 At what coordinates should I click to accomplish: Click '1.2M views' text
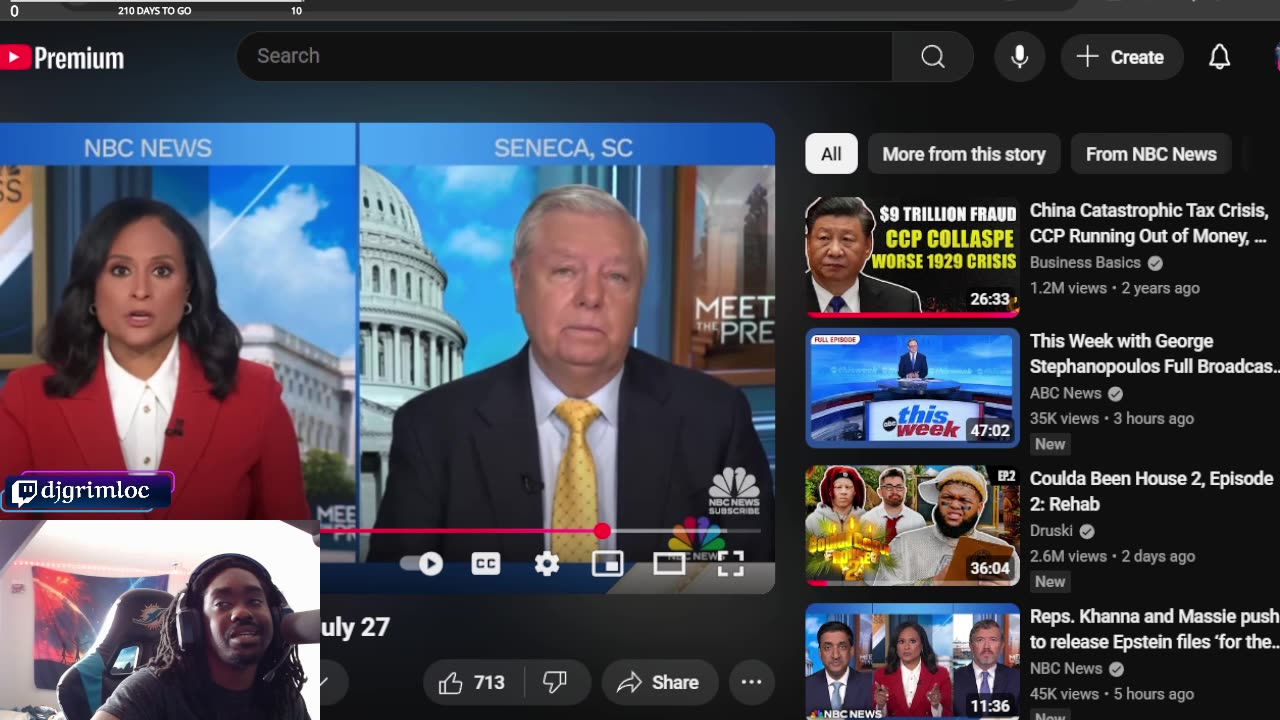coord(1068,288)
